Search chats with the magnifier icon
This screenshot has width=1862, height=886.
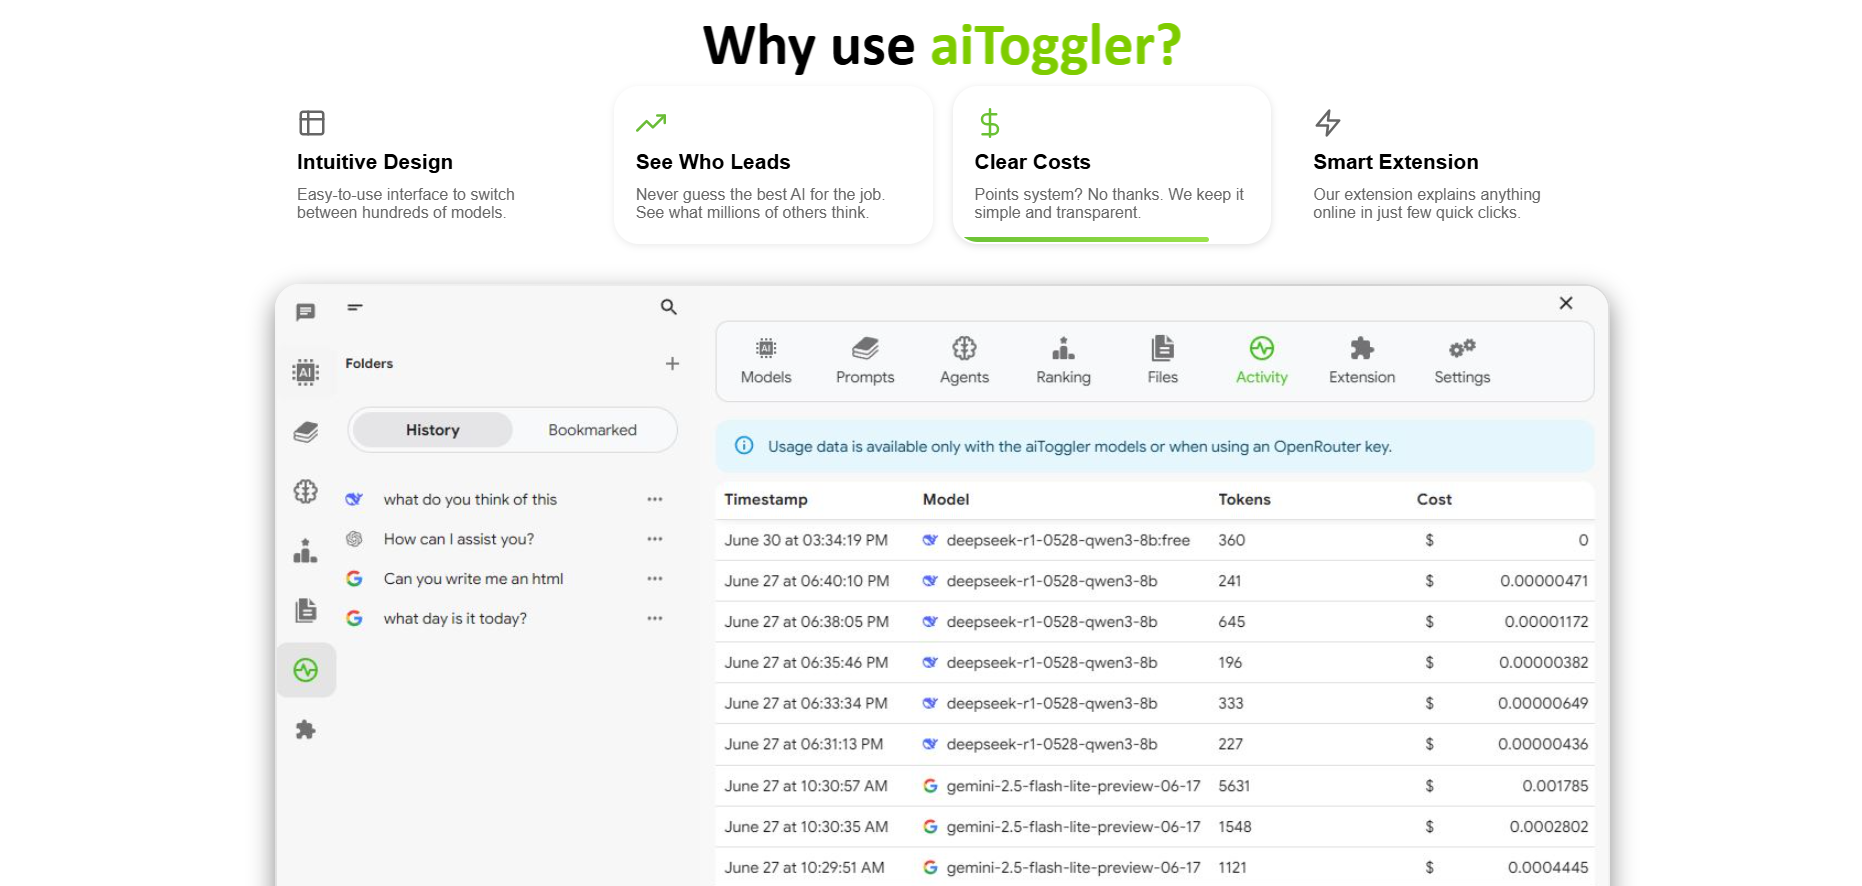(x=669, y=307)
